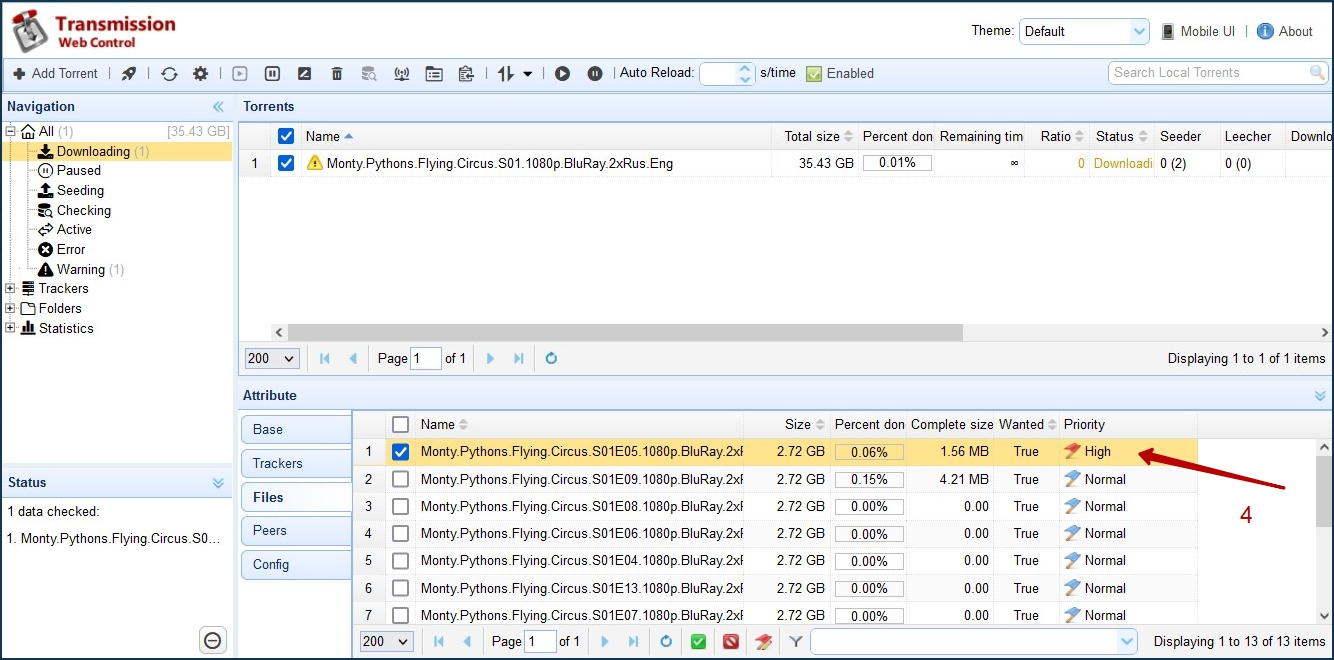Collapse the Attribute panel
This screenshot has width=1334, height=660.
click(1320, 396)
